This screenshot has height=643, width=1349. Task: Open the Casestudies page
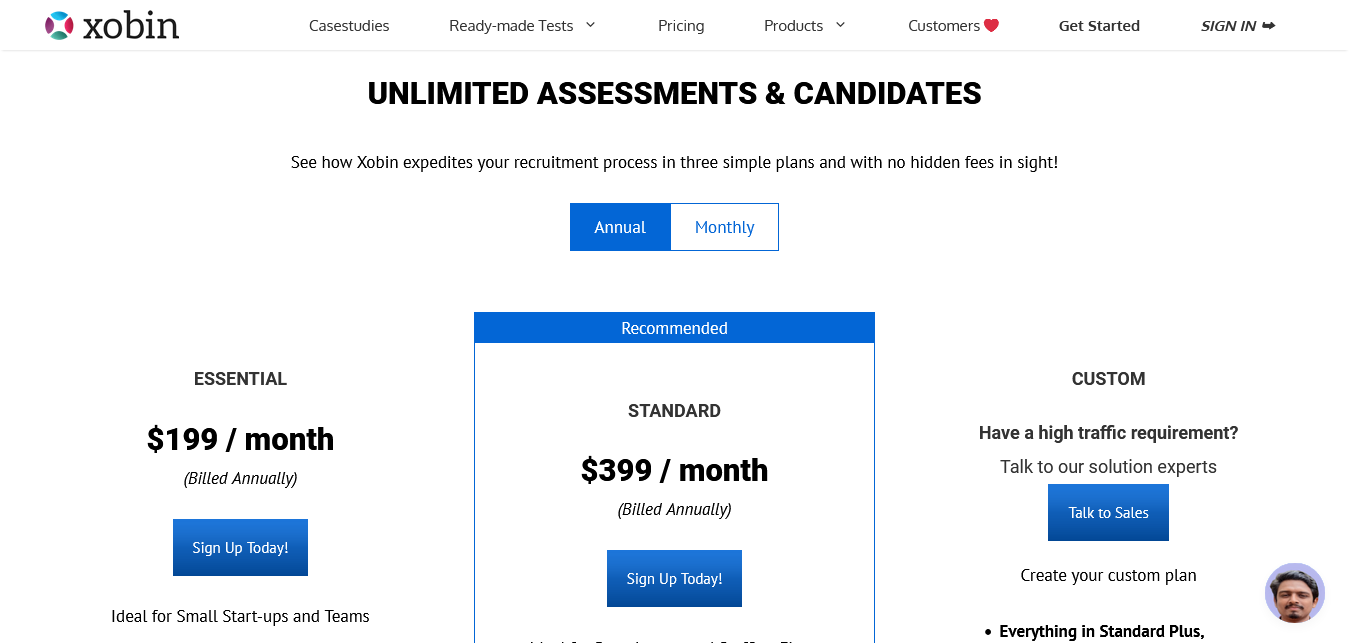[x=349, y=26]
